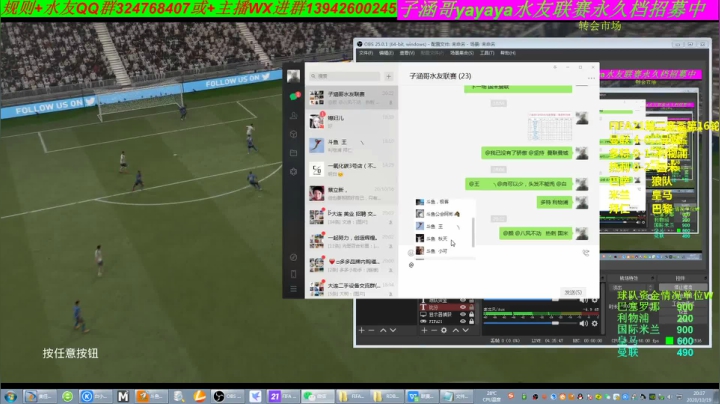The width and height of the screenshot is (720, 404).
Task: Open WeChat mini programs icon
Action: click(294, 258)
